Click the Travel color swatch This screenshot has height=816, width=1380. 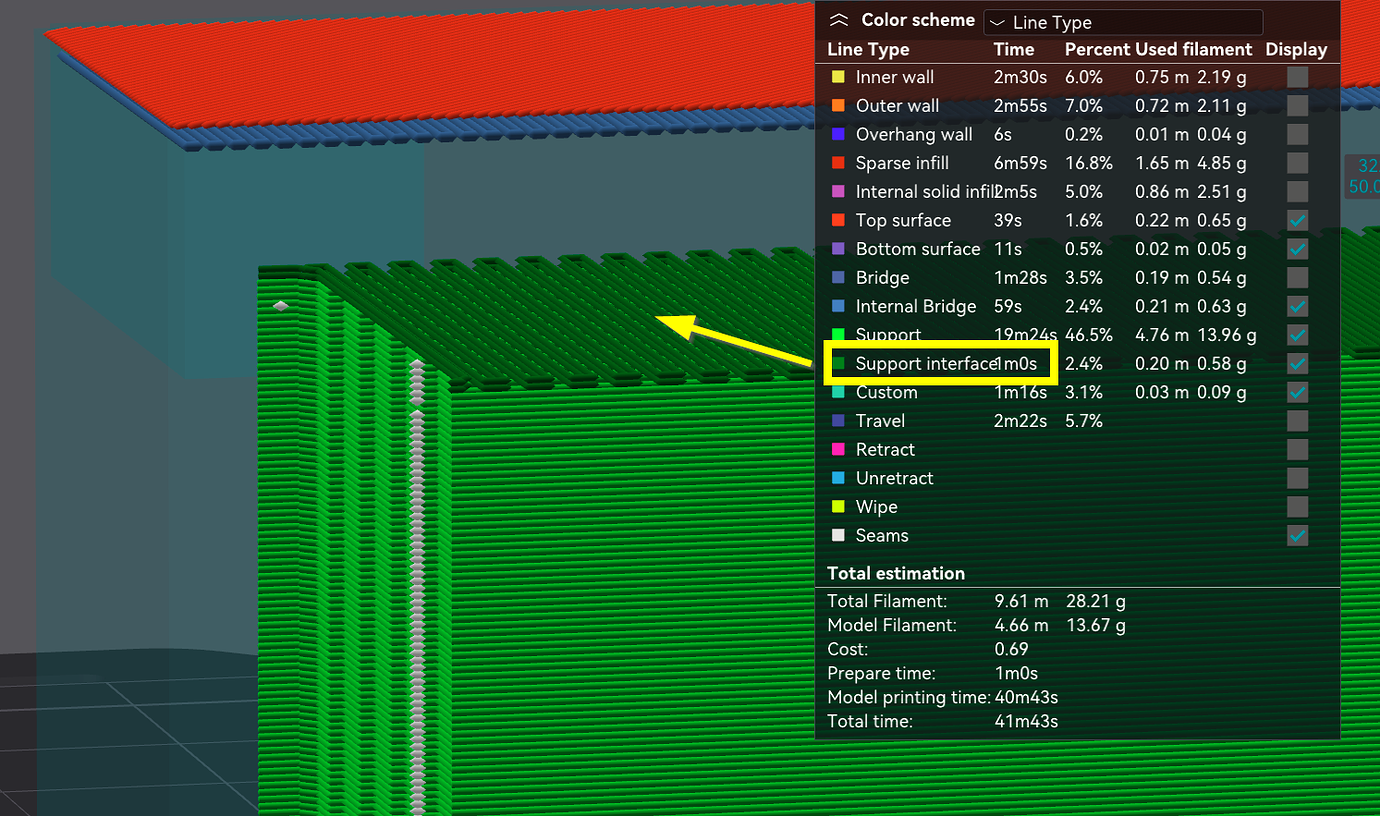[838, 421]
